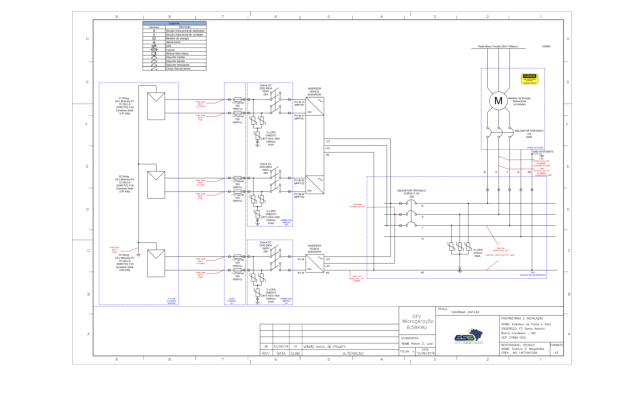The width and height of the screenshot is (644, 418).
Task: Select the 03 String PV module symbol
Action: point(156,263)
